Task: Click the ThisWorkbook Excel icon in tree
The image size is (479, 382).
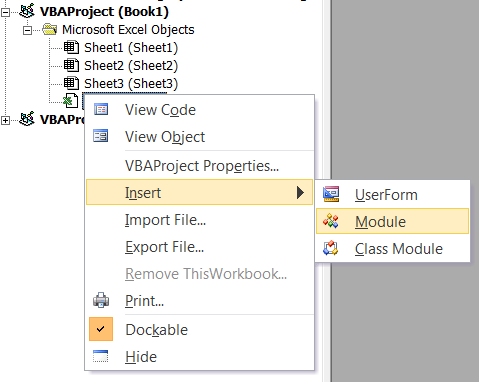Action: [x=70, y=101]
